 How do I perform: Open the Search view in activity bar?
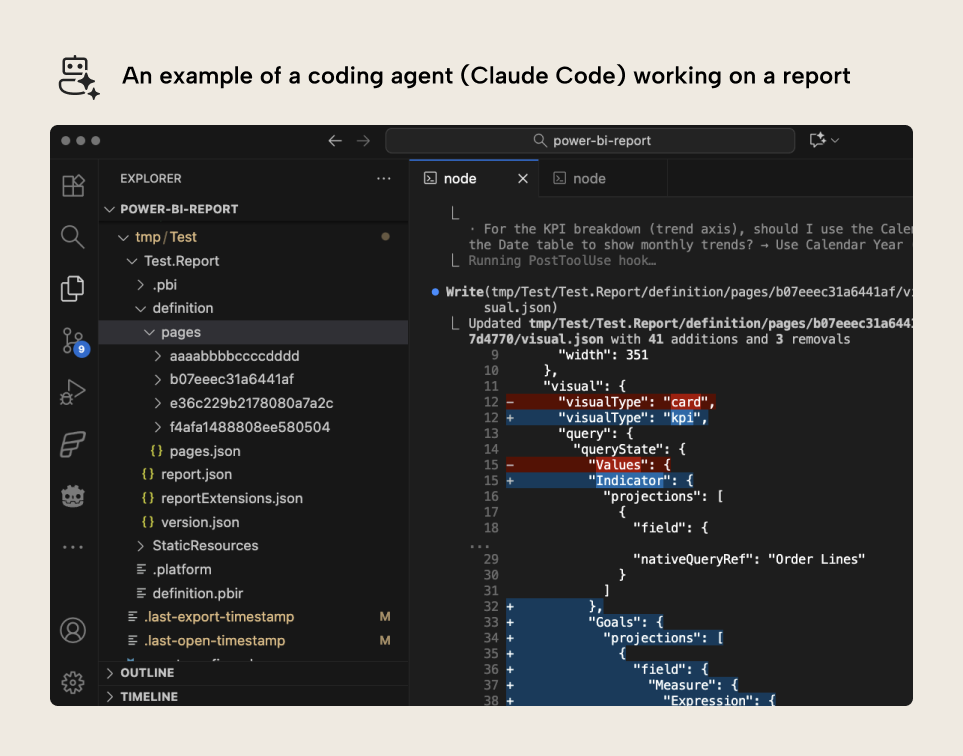(73, 237)
